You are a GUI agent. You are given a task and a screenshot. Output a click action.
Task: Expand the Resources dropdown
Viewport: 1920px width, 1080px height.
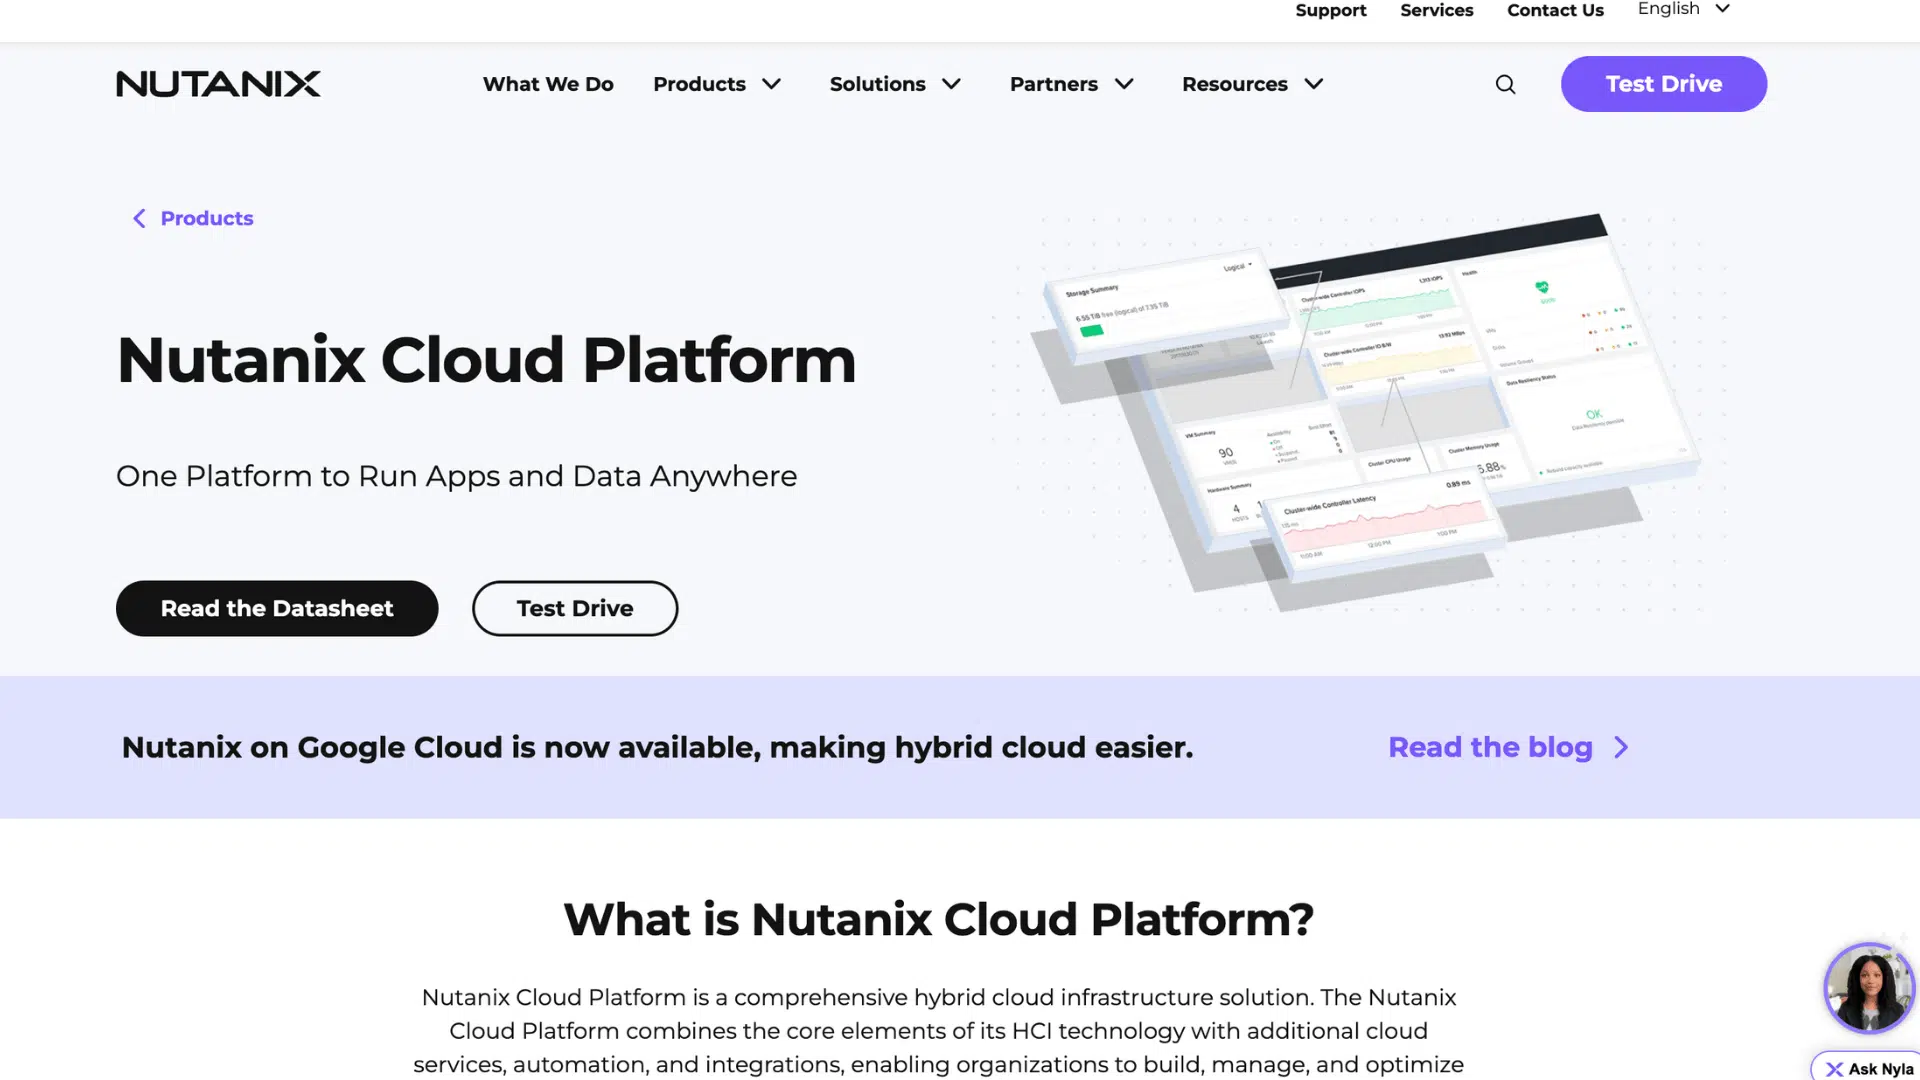pyautogui.click(x=1252, y=84)
